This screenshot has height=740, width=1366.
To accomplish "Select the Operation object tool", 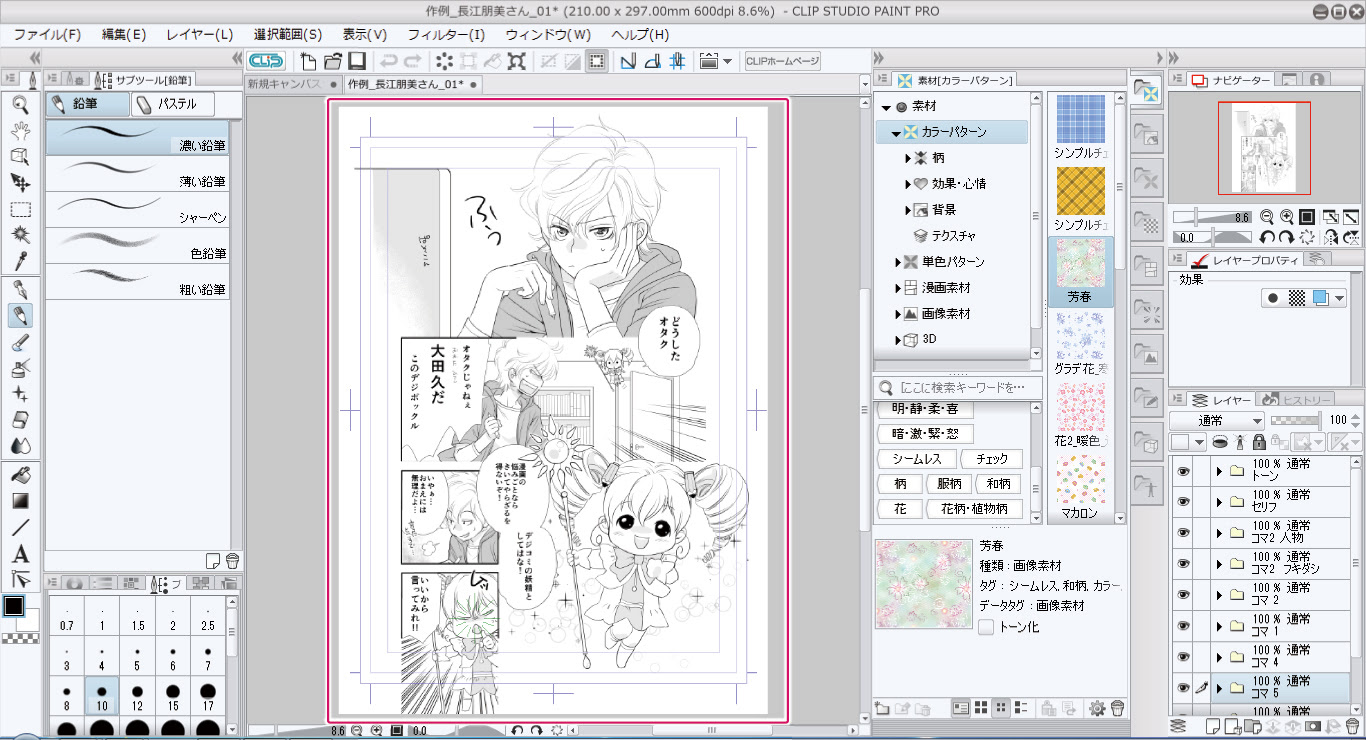I will pyautogui.click(x=20, y=156).
